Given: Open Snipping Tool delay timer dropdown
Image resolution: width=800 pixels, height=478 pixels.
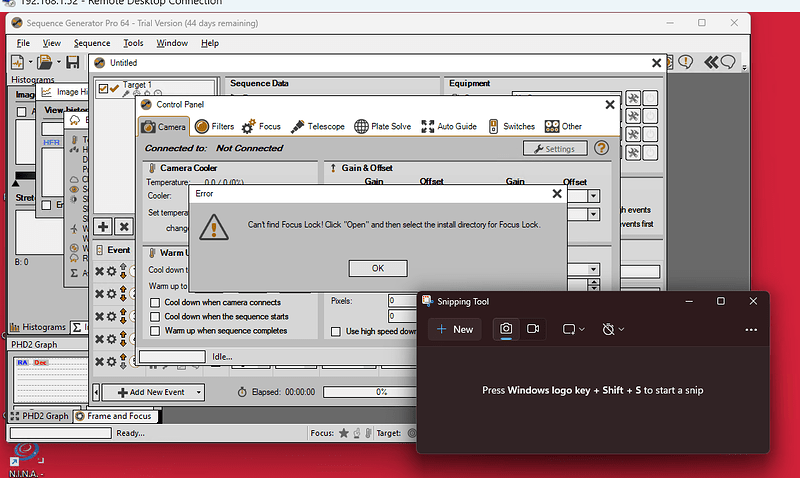Looking at the screenshot, I should [613, 330].
